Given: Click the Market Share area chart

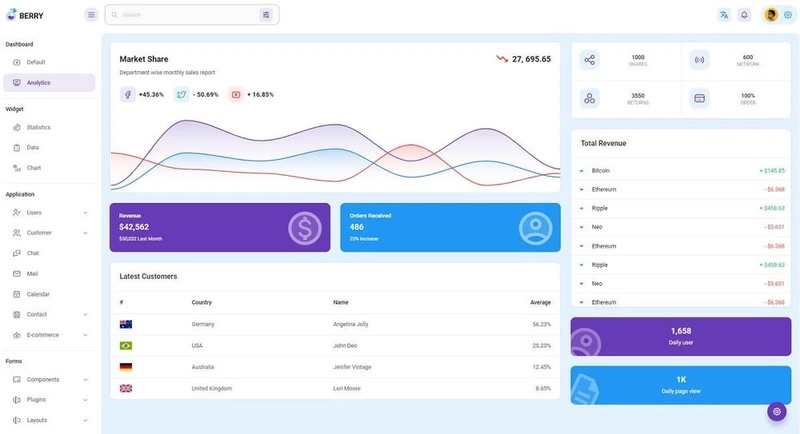Looking at the screenshot, I should (335, 153).
